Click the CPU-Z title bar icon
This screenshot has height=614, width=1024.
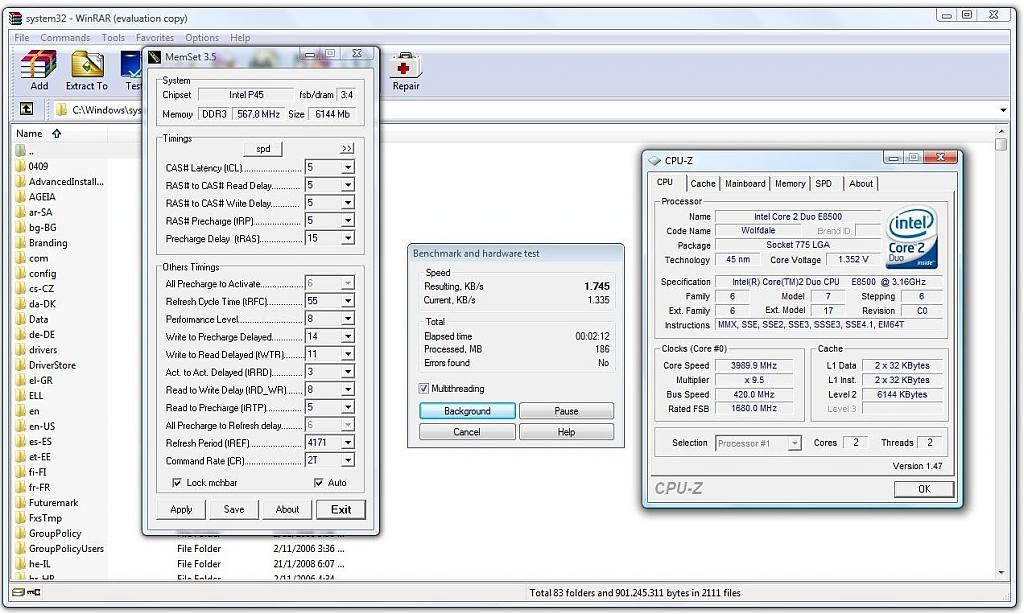point(654,160)
